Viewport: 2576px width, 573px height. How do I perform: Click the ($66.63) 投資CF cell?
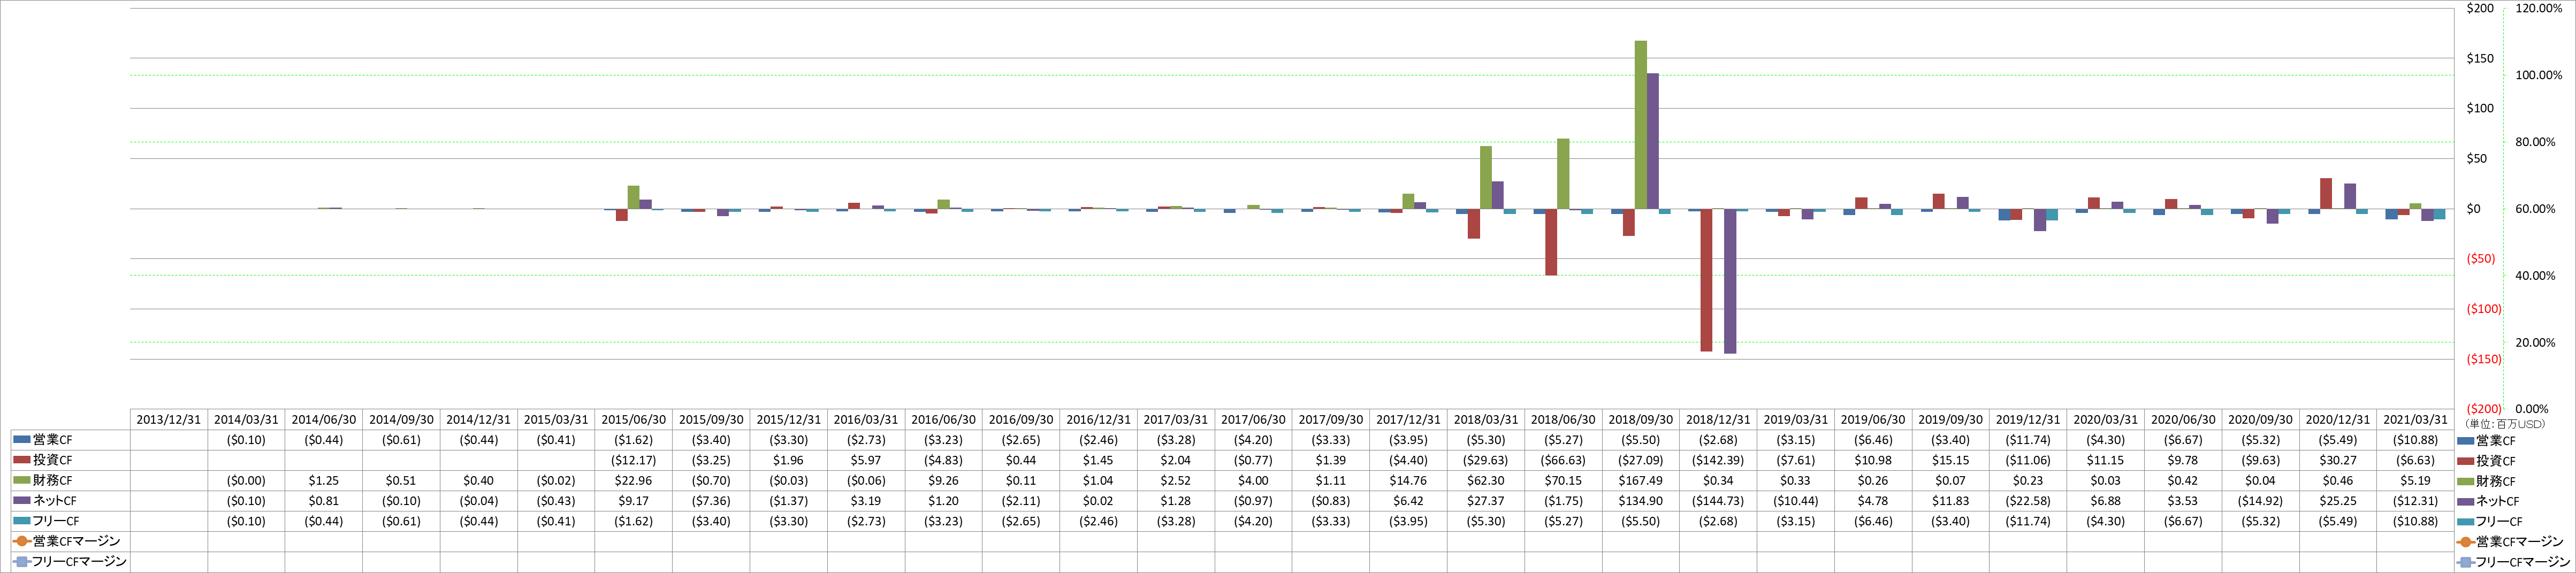(1563, 461)
